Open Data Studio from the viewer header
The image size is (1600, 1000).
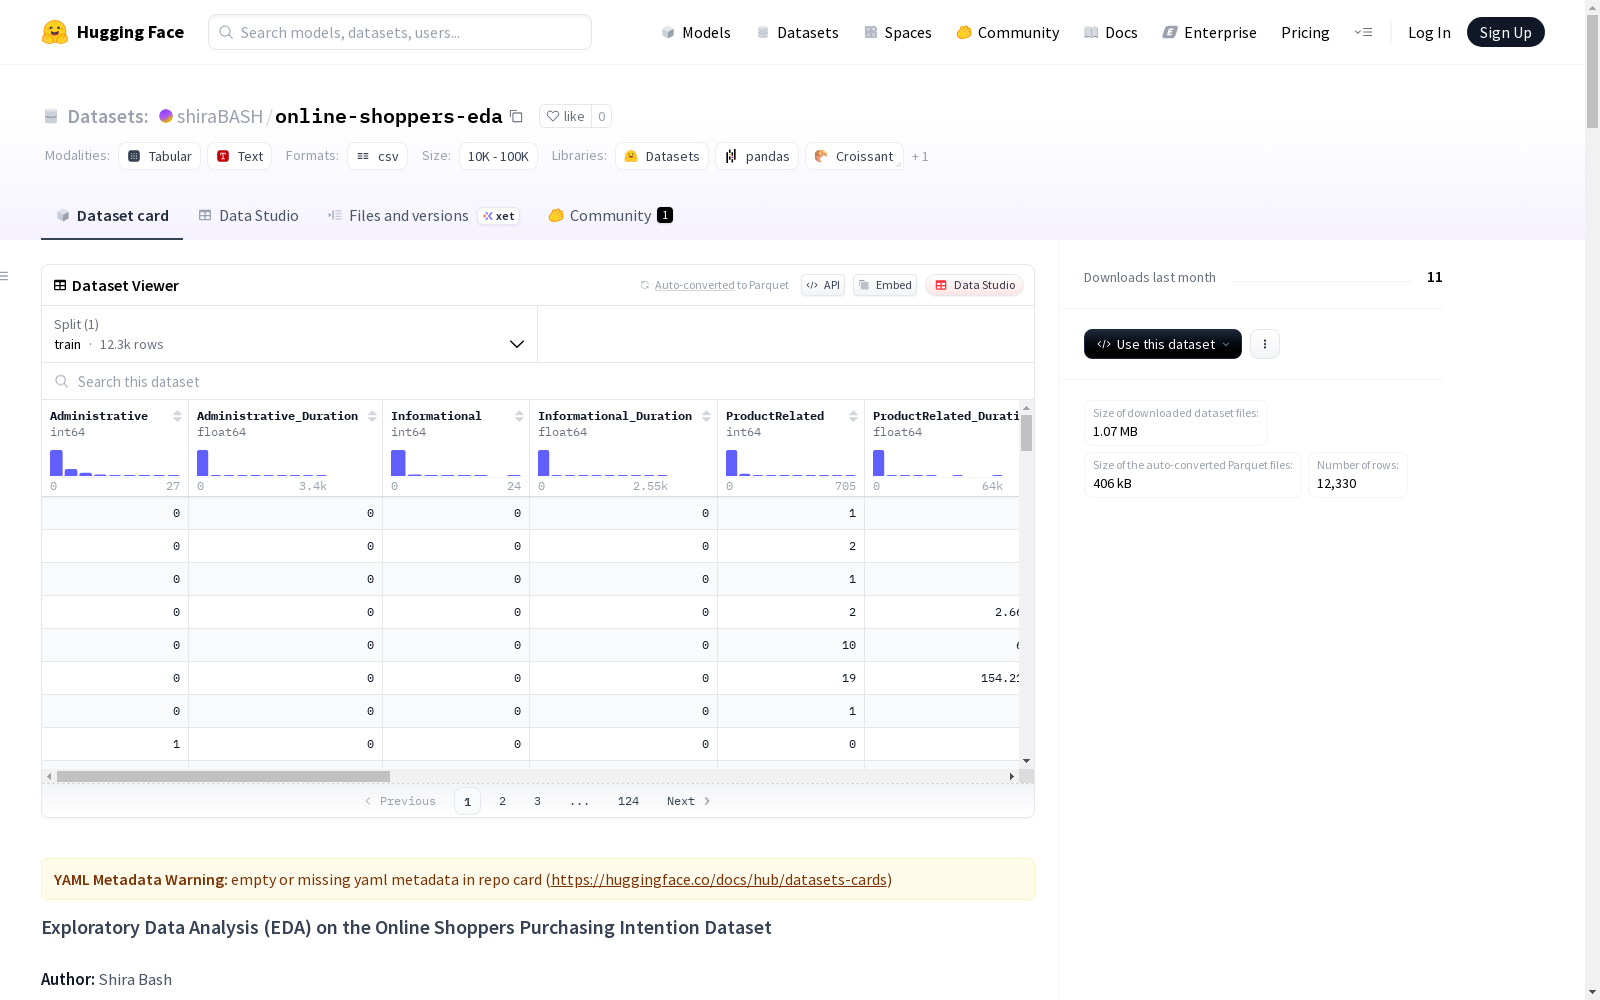pos(974,285)
